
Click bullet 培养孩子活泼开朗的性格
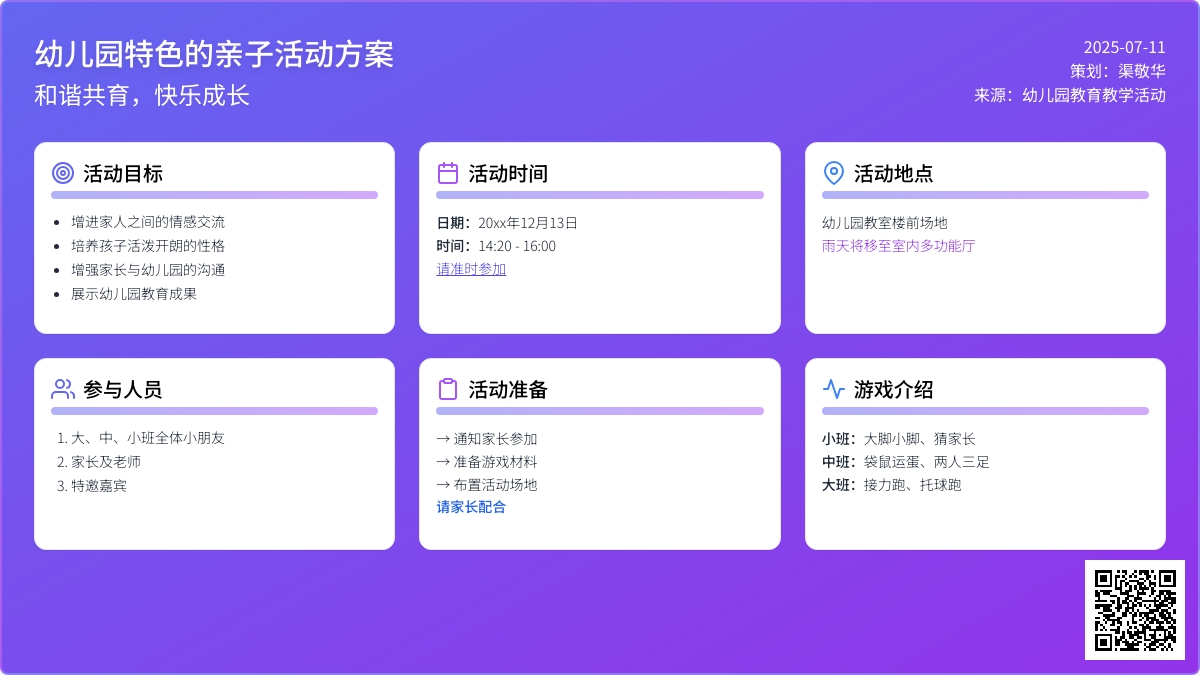[x=148, y=246]
